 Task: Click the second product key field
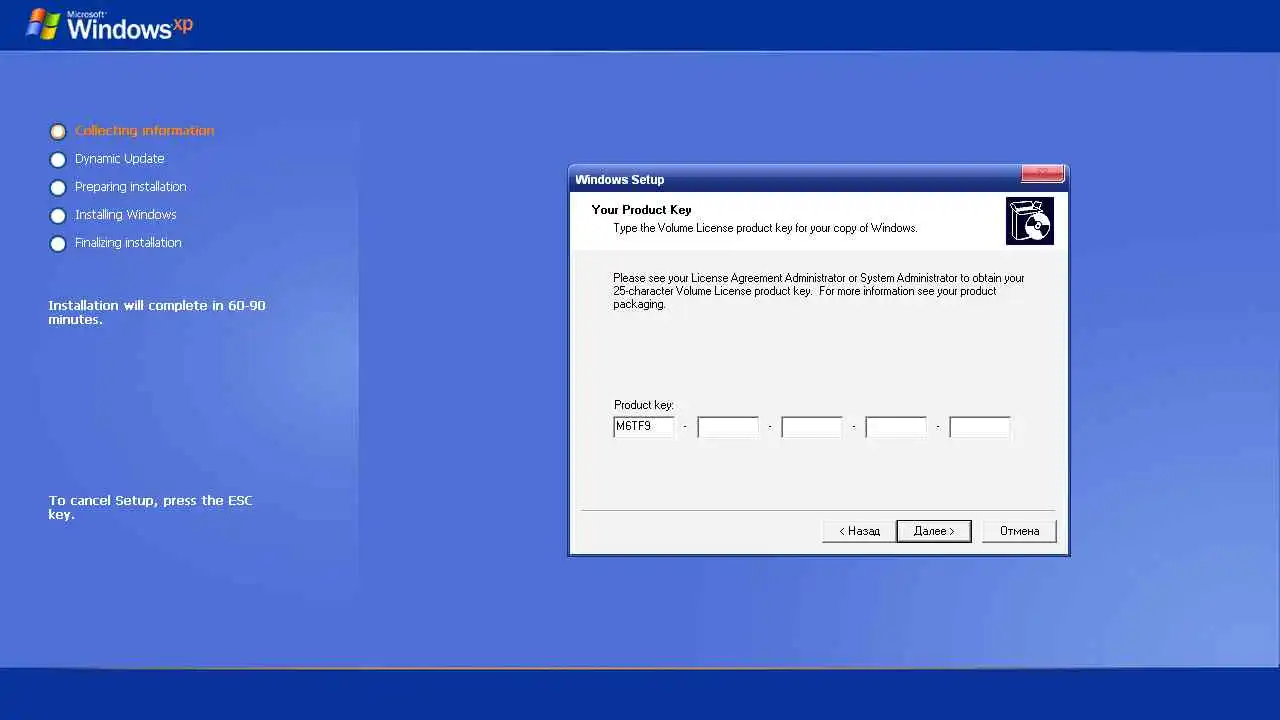728,427
